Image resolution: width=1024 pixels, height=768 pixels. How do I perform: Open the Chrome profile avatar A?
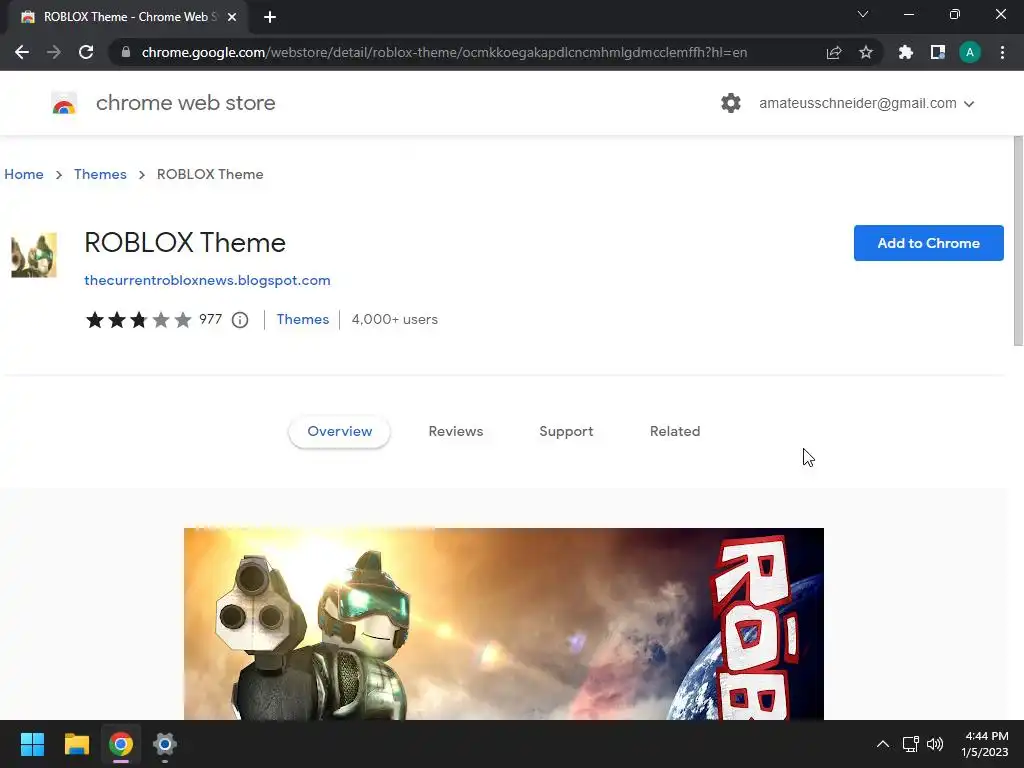click(970, 52)
